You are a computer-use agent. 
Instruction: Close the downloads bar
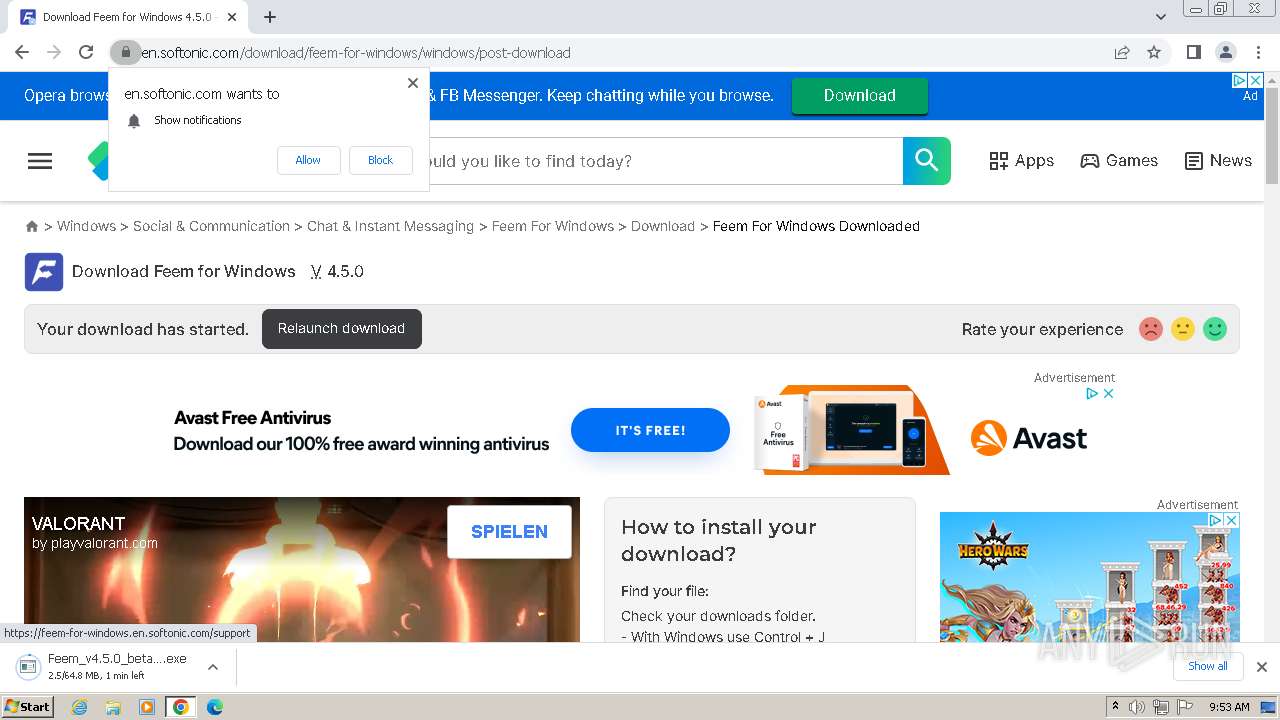point(1262,667)
